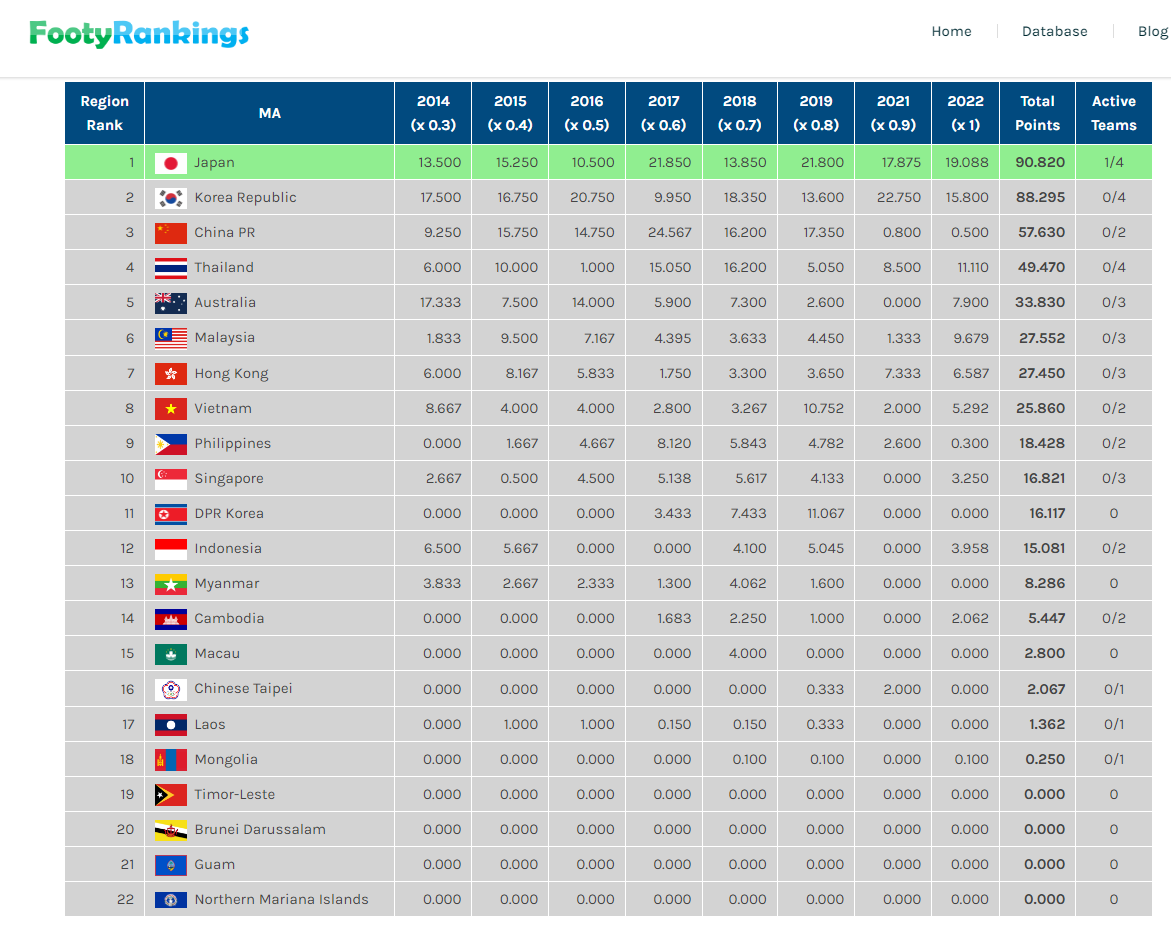Click the Hong Kong flag icon

(x=170, y=374)
